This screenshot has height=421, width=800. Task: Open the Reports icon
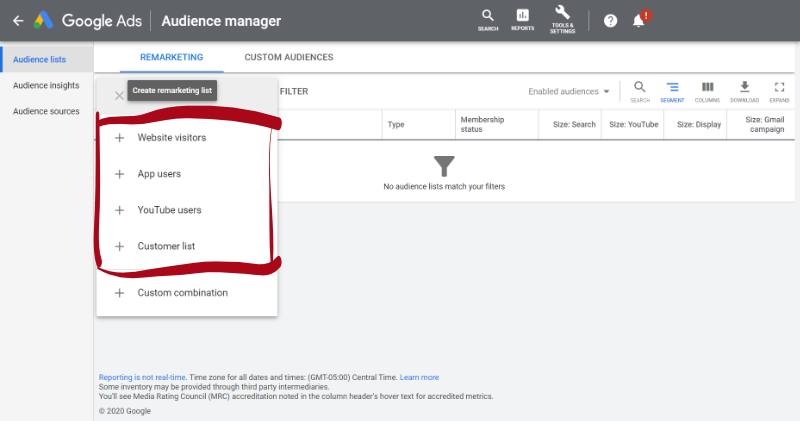522,20
